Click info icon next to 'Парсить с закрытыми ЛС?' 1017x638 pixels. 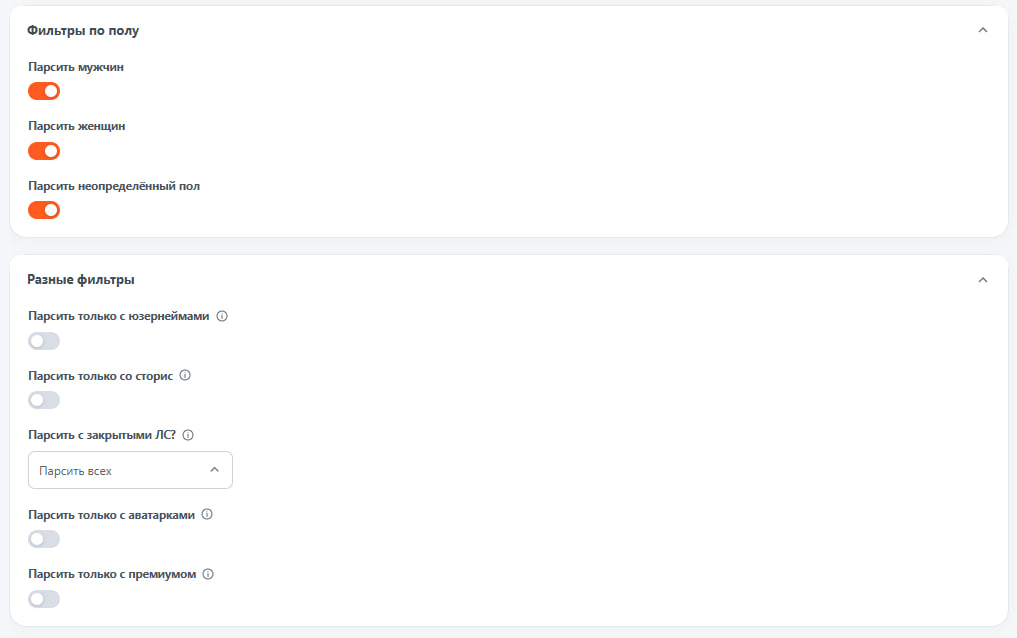click(188, 435)
